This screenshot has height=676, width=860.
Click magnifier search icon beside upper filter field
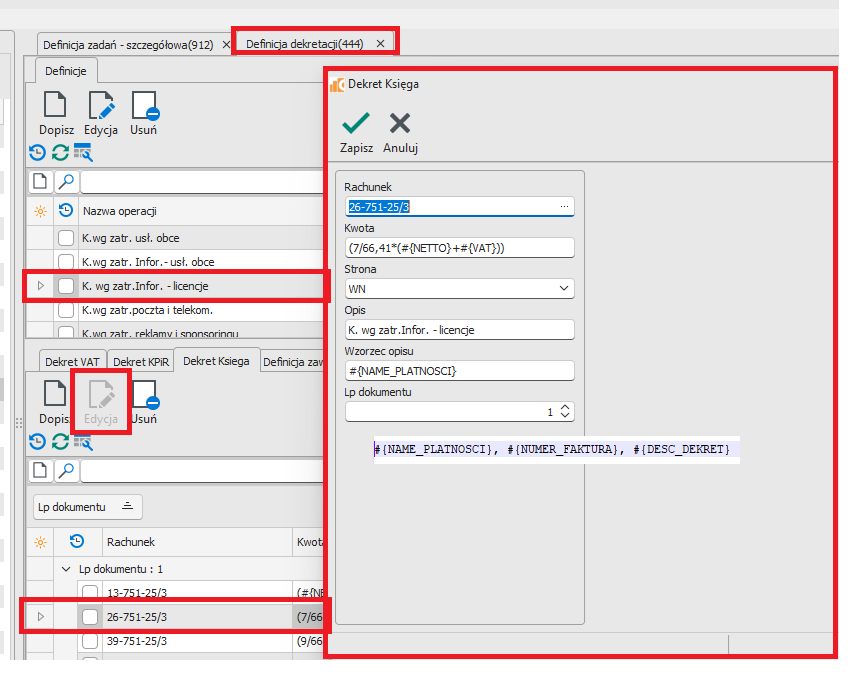(x=66, y=182)
